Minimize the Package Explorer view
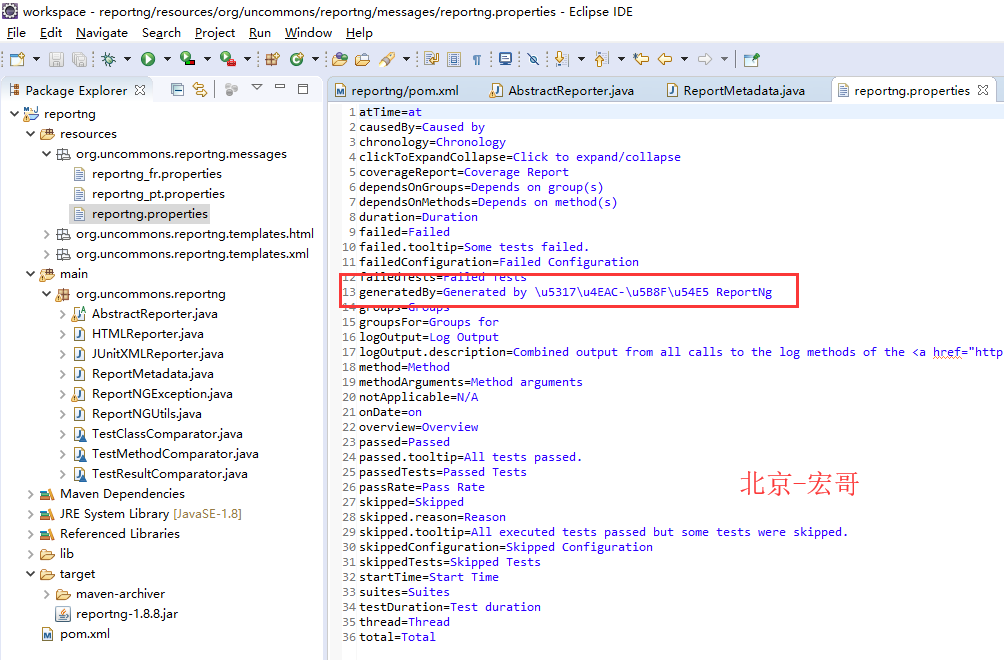Viewport: 1004px width, 660px height. [280, 87]
